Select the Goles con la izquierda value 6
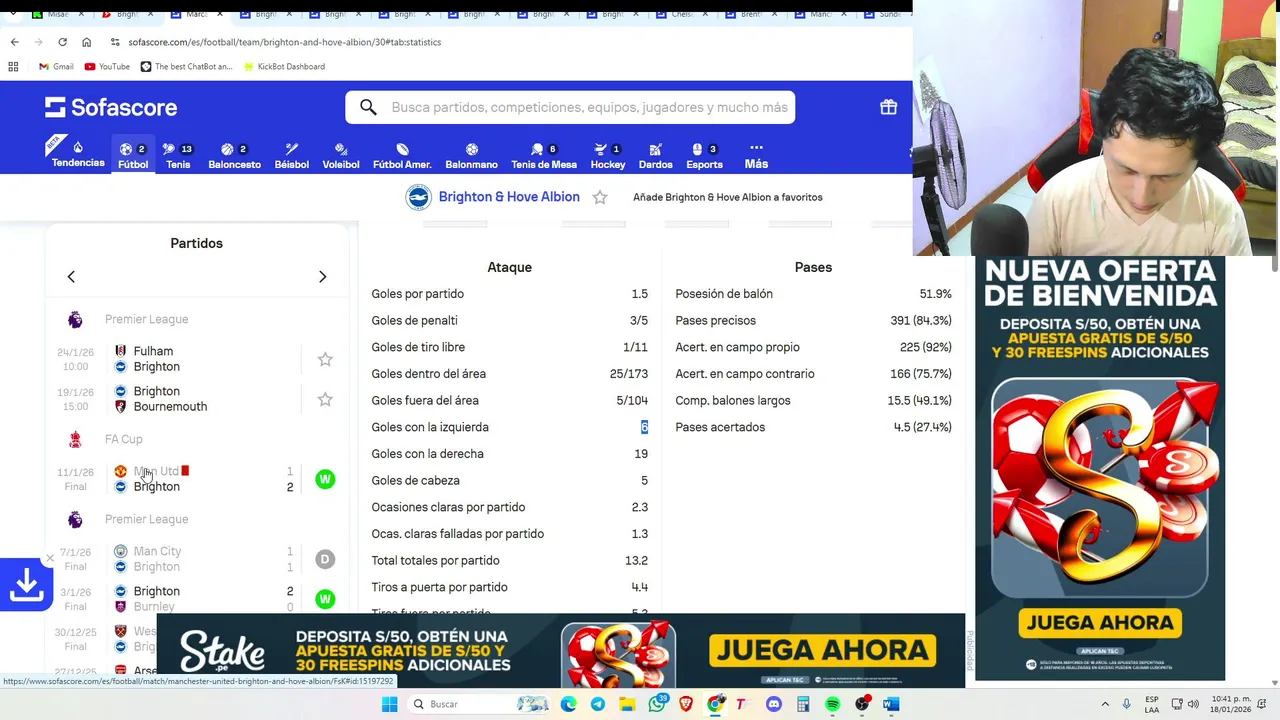Viewport: 1280px width, 720px height. pos(644,427)
